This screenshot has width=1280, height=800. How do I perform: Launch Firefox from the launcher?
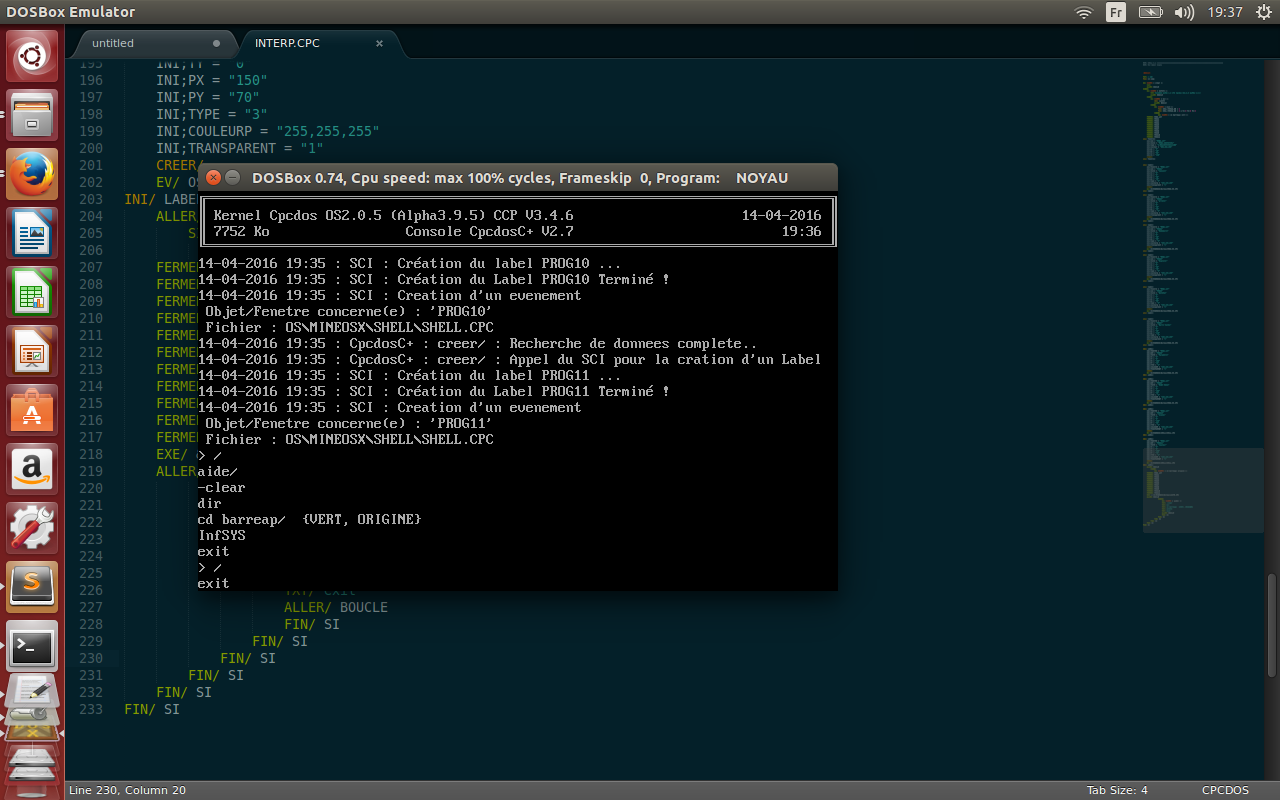(33, 174)
